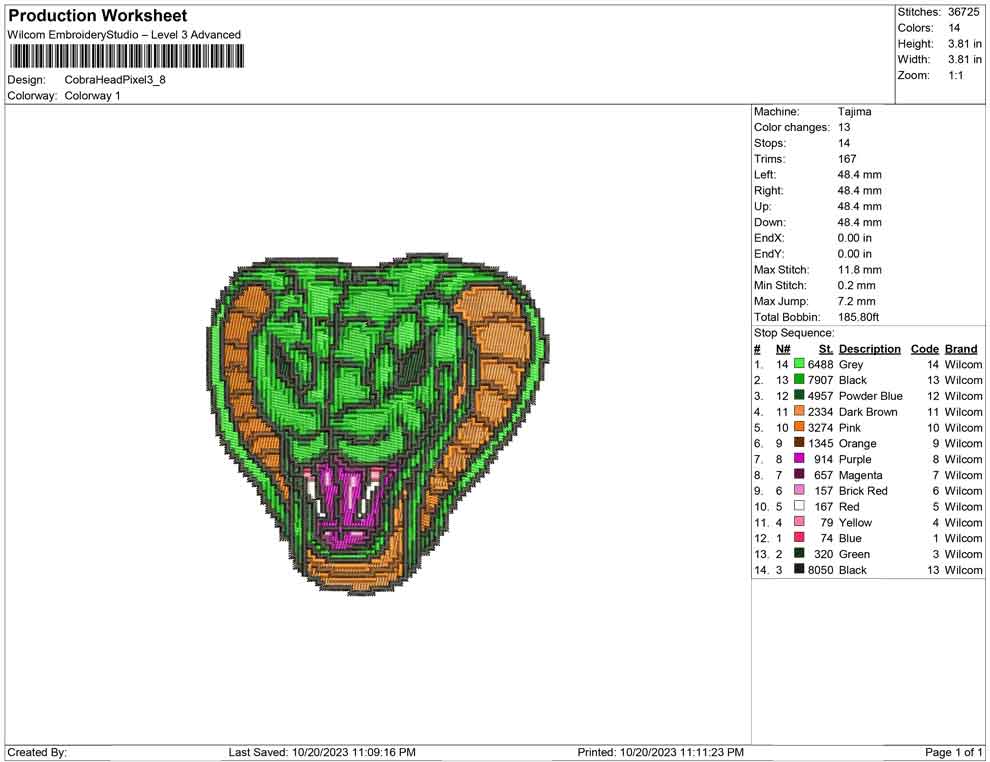
Task: Click the 'Last Saved' timestamp in footer
Action: pos(322,752)
